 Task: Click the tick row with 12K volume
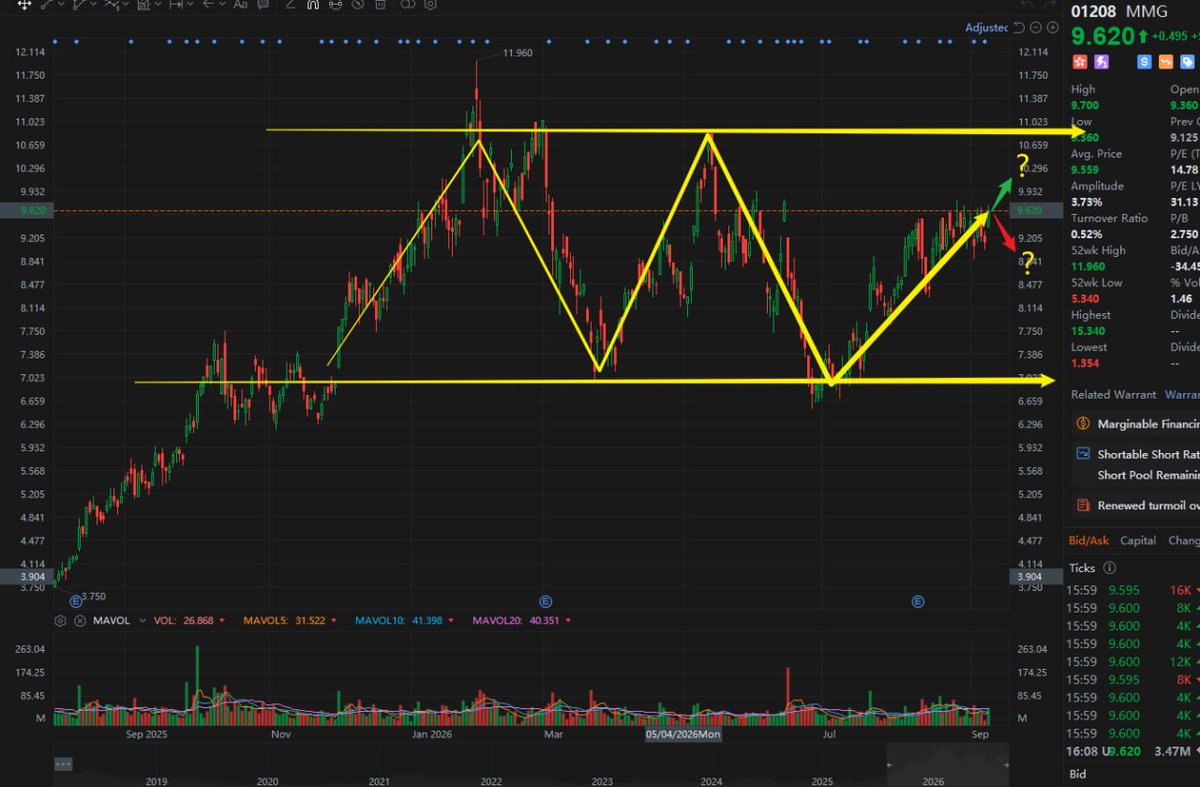[x=1134, y=661]
